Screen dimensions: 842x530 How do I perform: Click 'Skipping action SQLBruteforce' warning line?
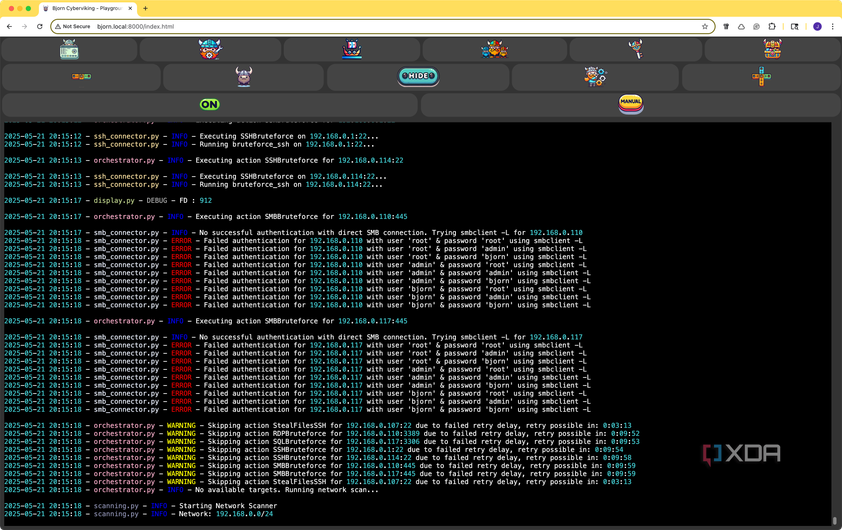click(322, 441)
